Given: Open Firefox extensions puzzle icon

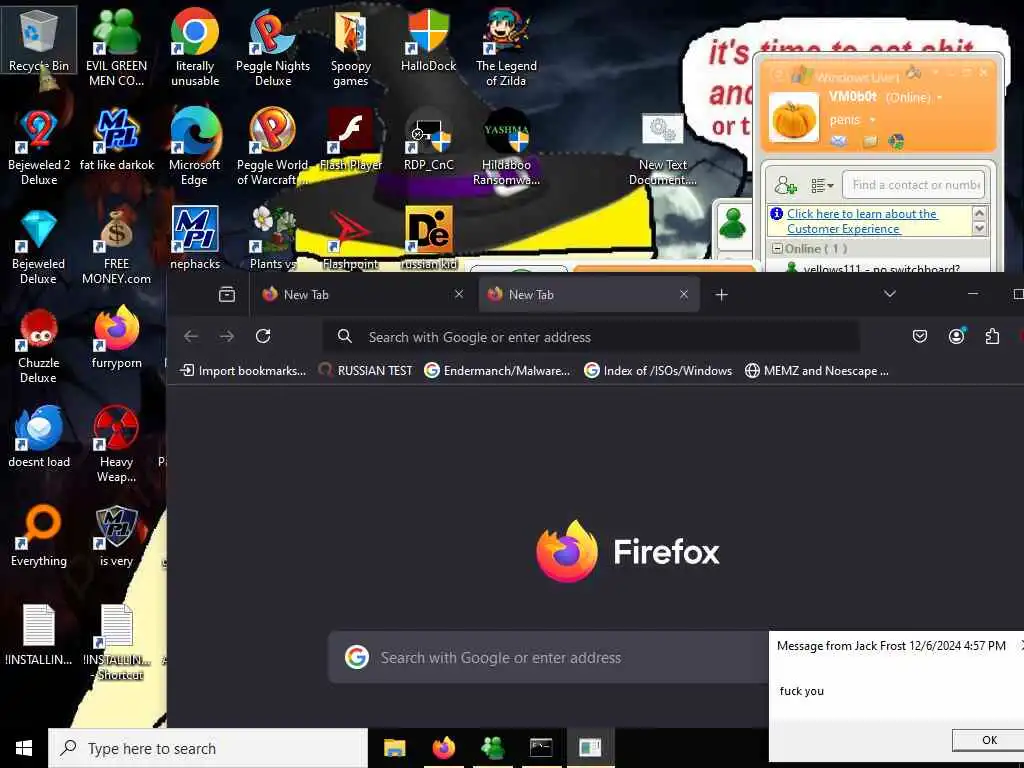Looking at the screenshot, I should point(992,337).
